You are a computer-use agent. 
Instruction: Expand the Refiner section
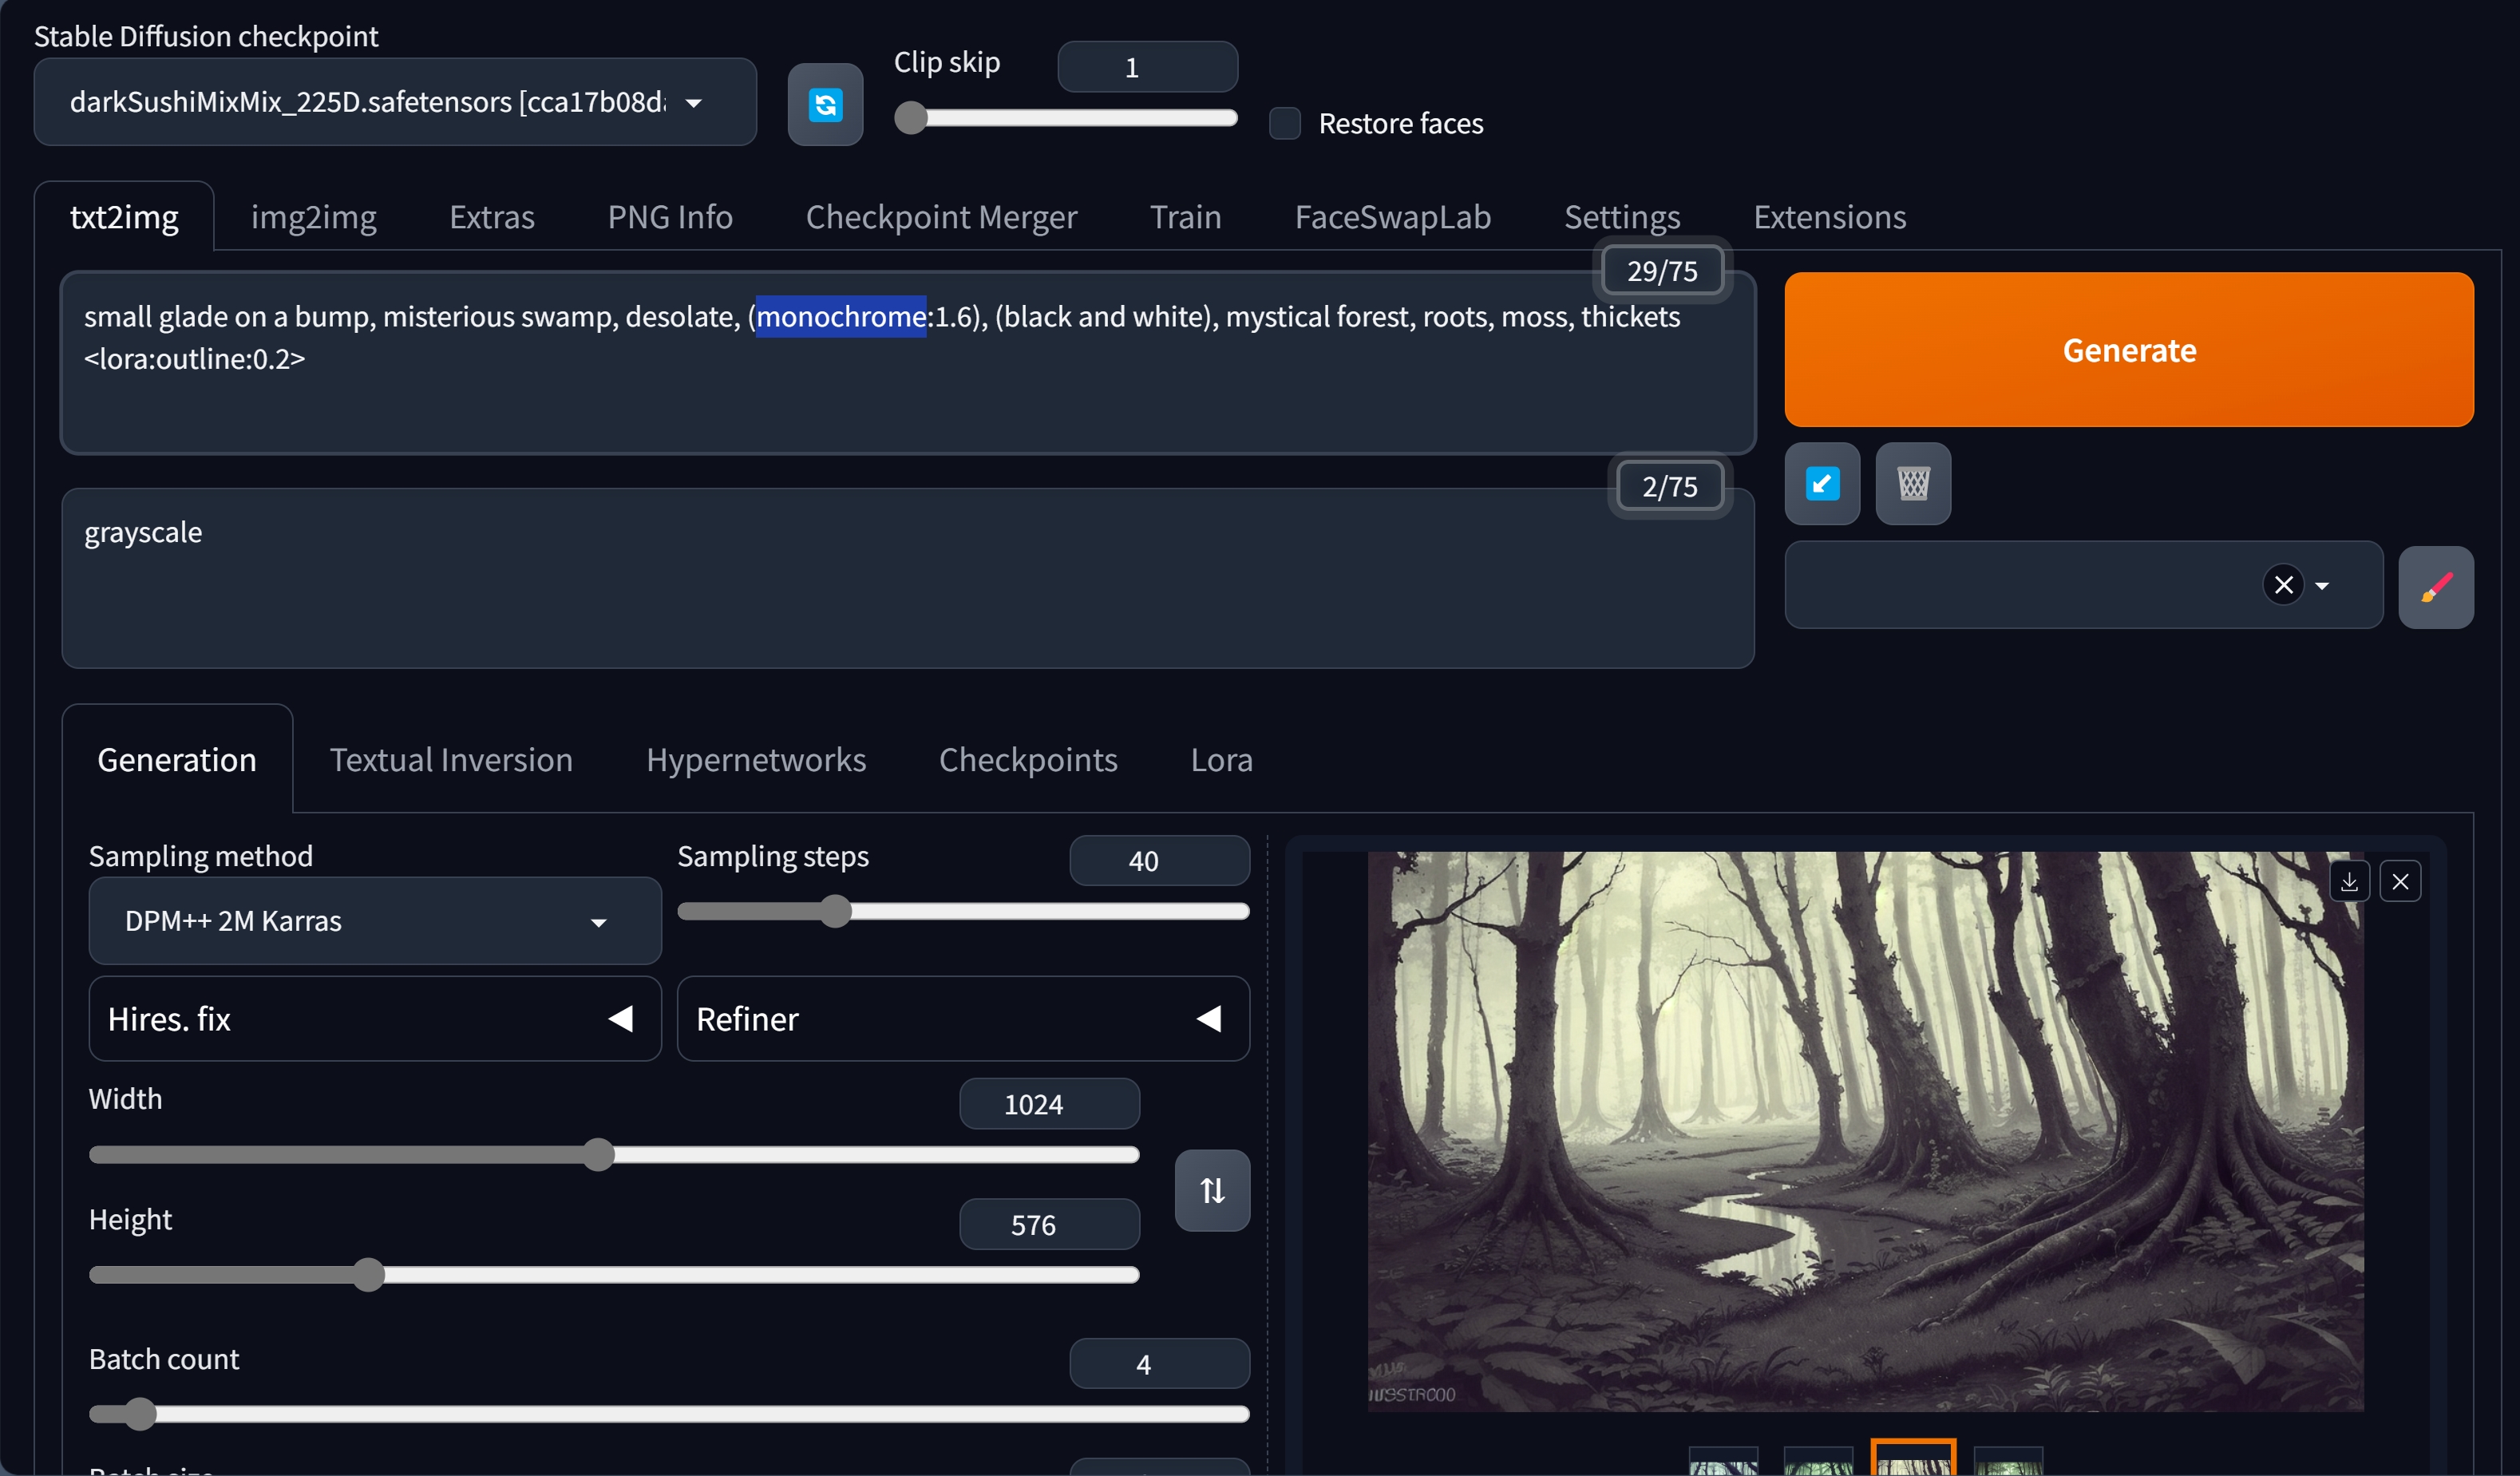(x=963, y=1019)
